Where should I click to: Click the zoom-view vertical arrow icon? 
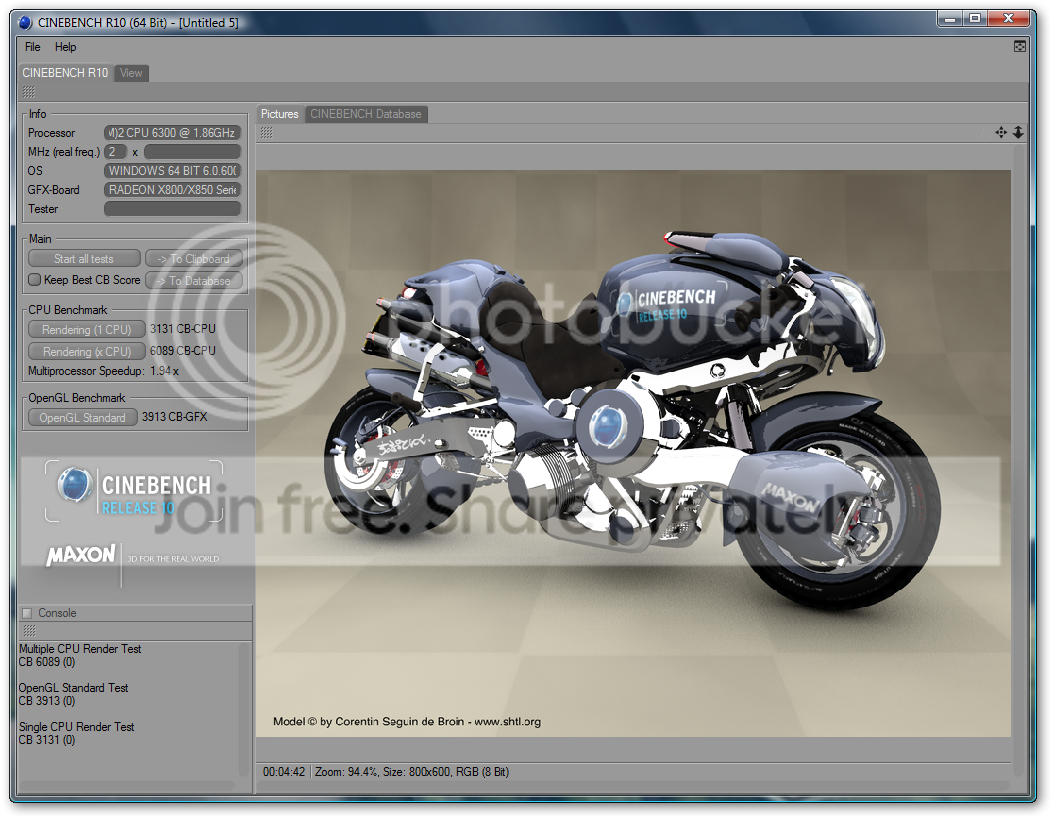(1018, 133)
